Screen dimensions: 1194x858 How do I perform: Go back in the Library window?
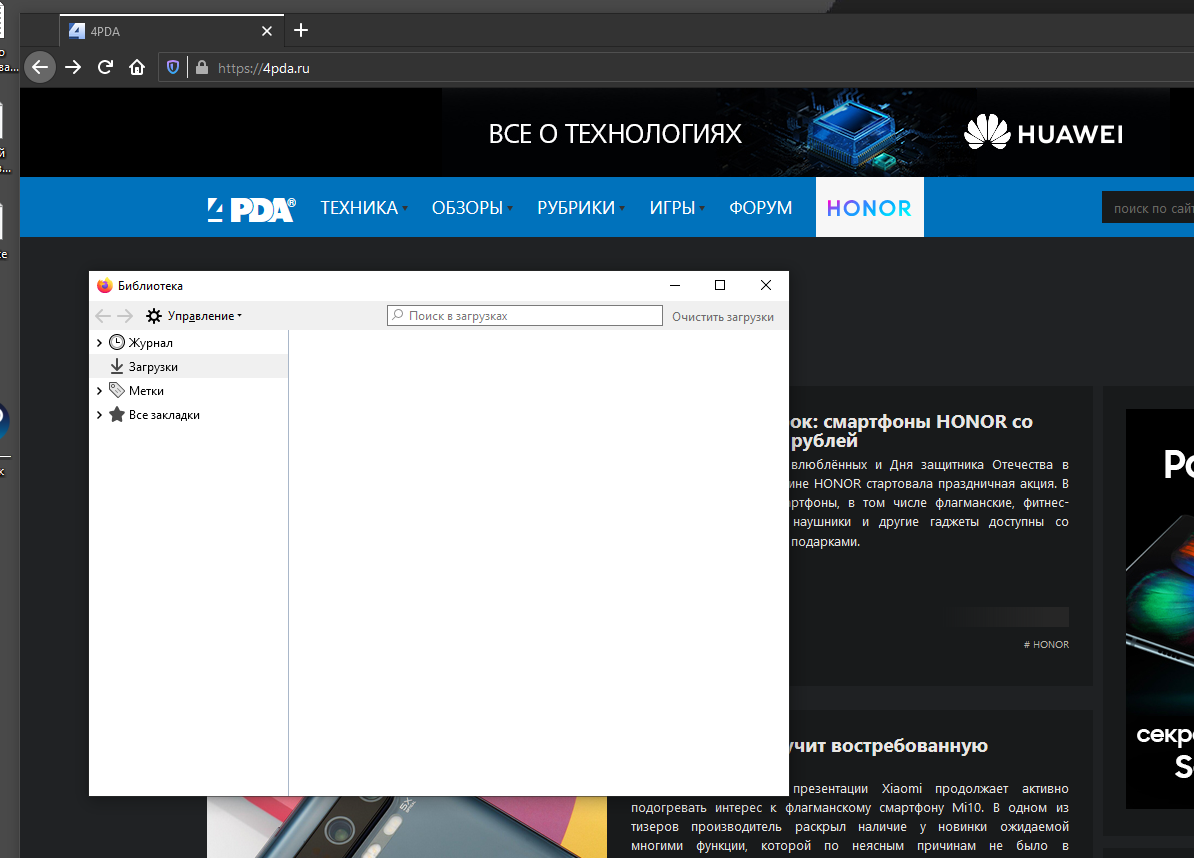[x=104, y=316]
